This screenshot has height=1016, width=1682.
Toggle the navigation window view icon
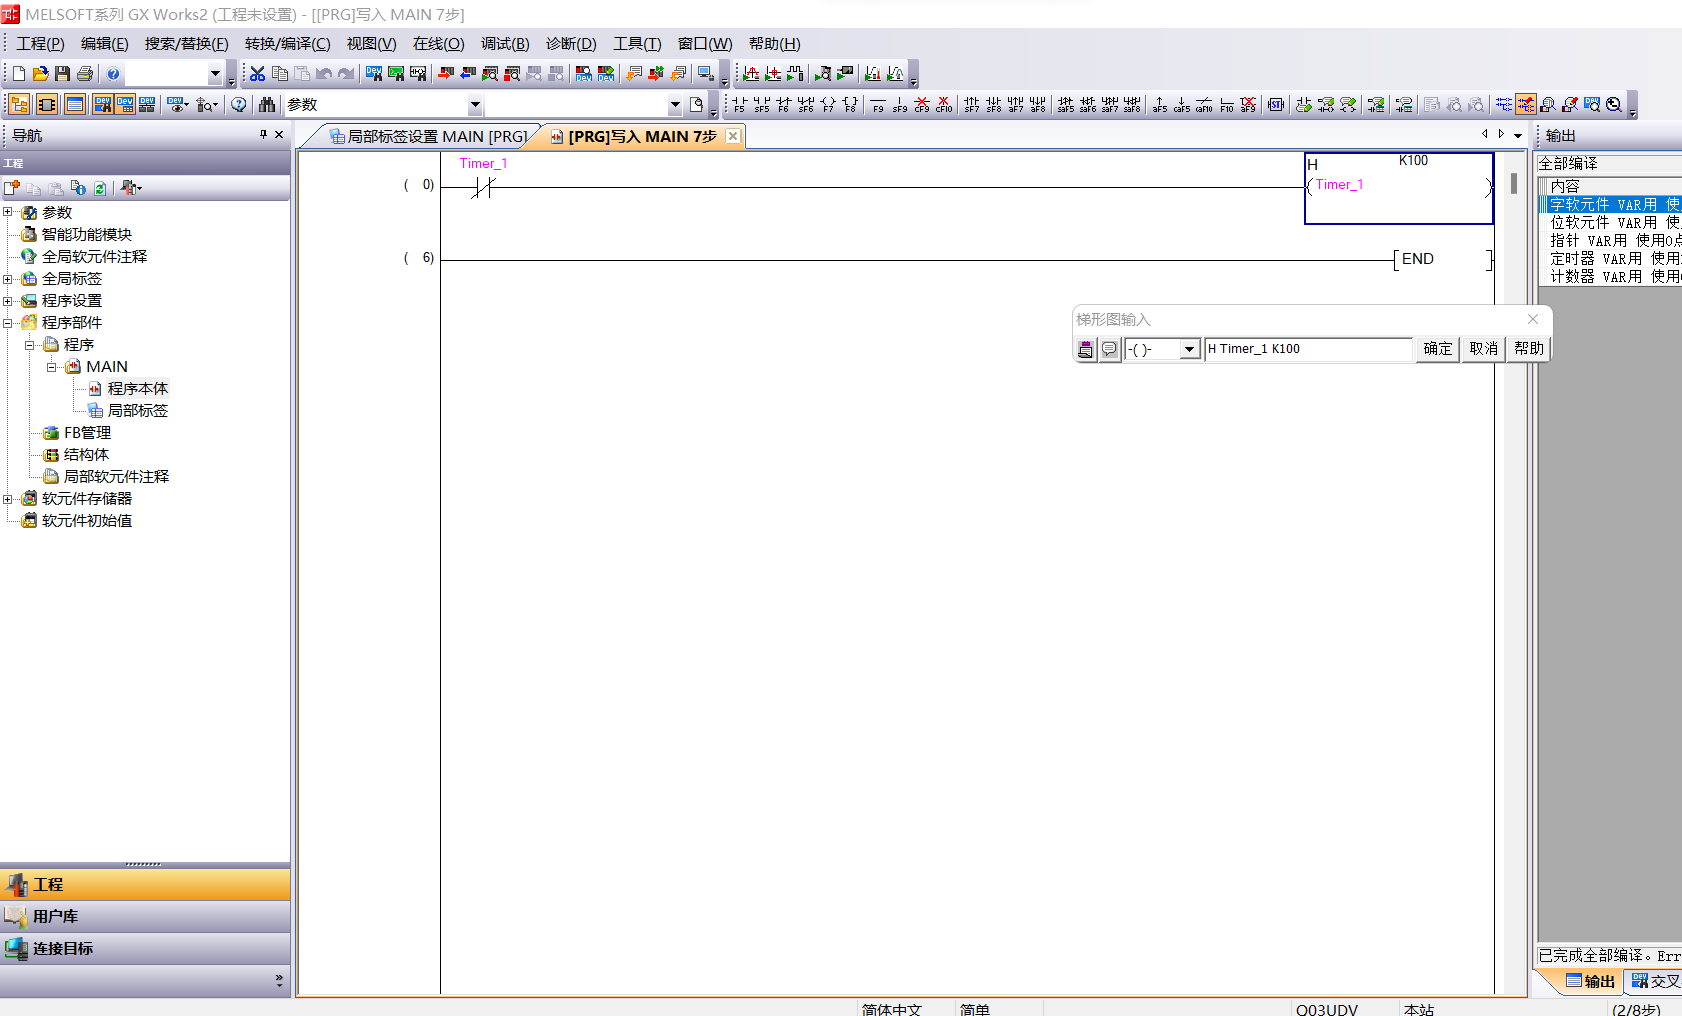(x=19, y=105)
